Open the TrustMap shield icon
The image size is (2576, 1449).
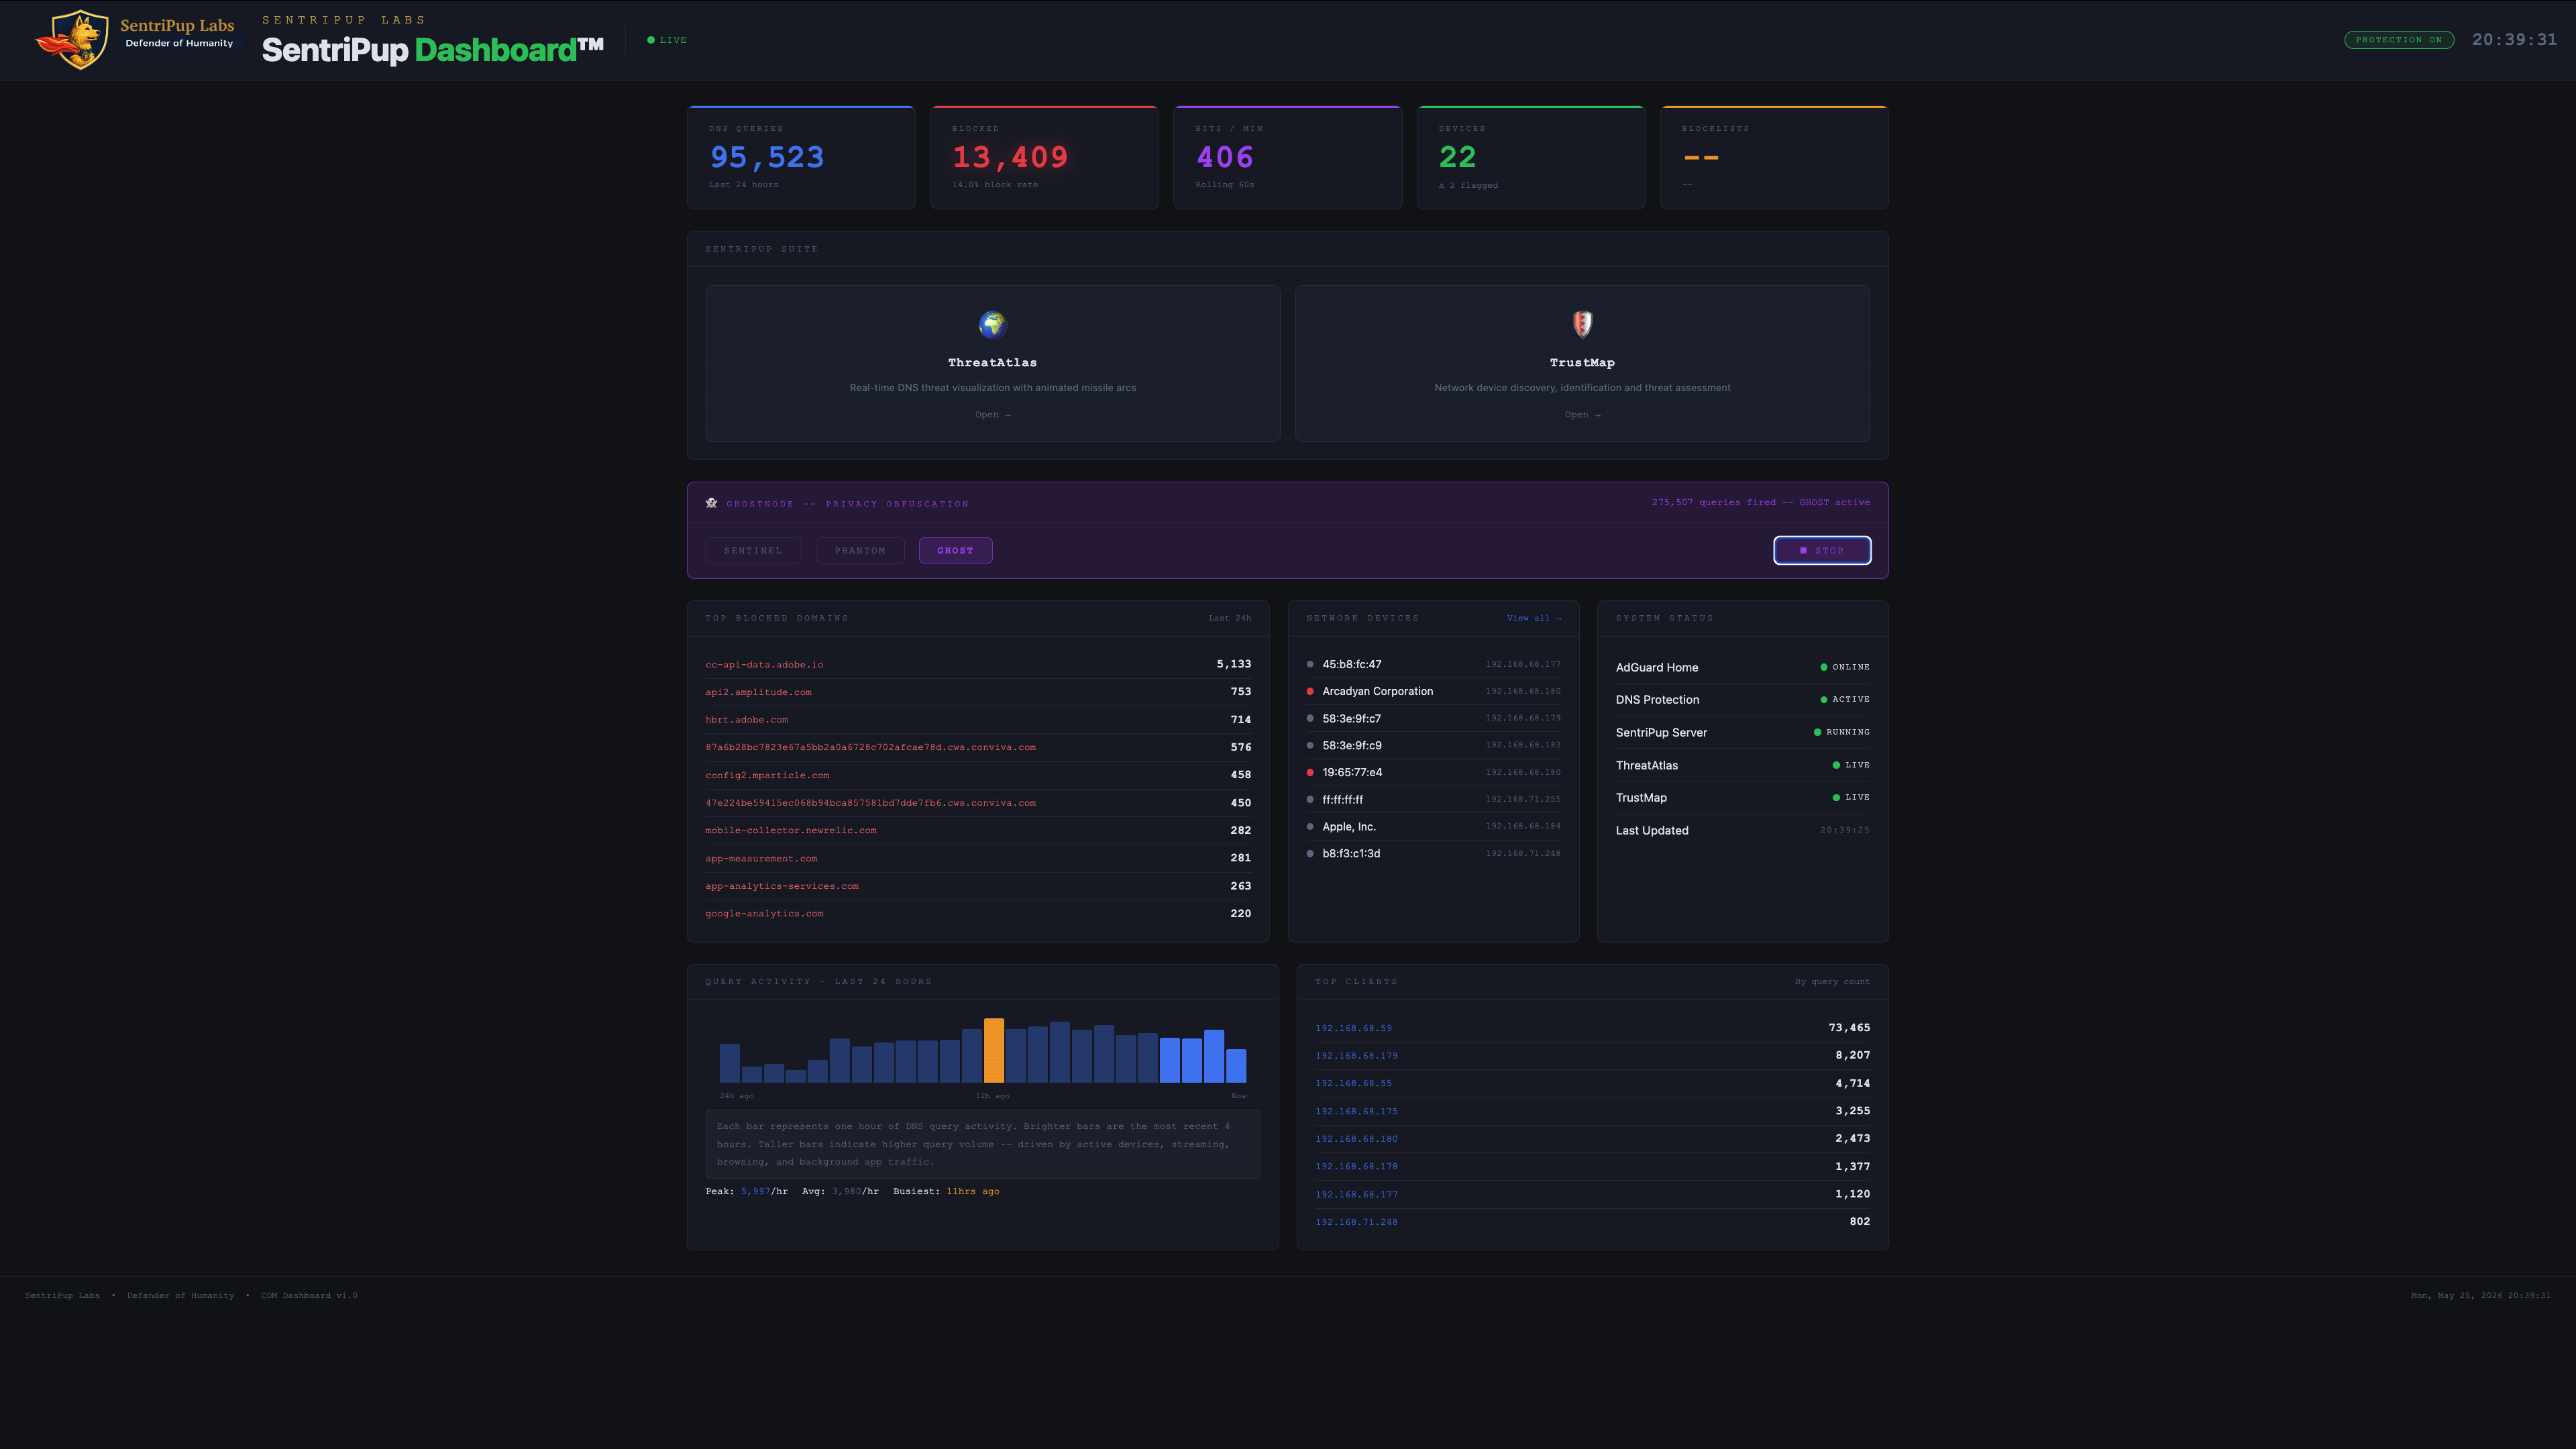(x=1582, y=324)
